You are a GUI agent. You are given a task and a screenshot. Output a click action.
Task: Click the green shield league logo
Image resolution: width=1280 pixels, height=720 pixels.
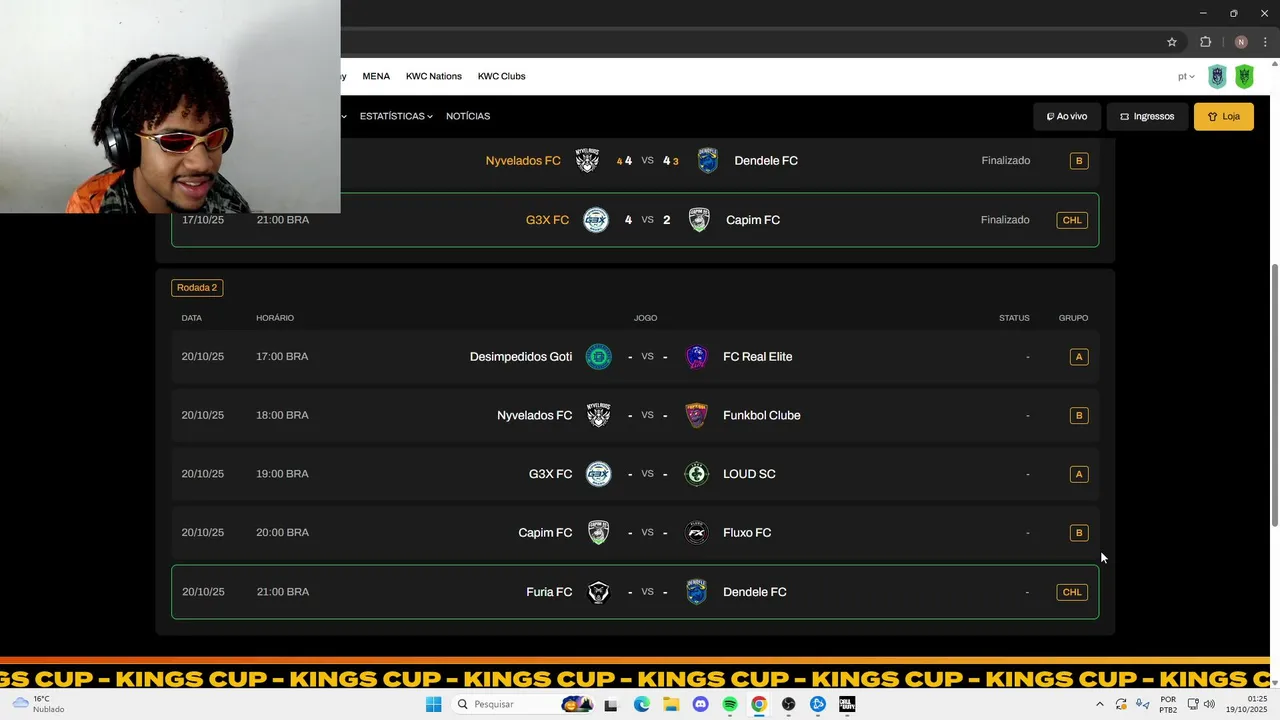coord(1244,76)
